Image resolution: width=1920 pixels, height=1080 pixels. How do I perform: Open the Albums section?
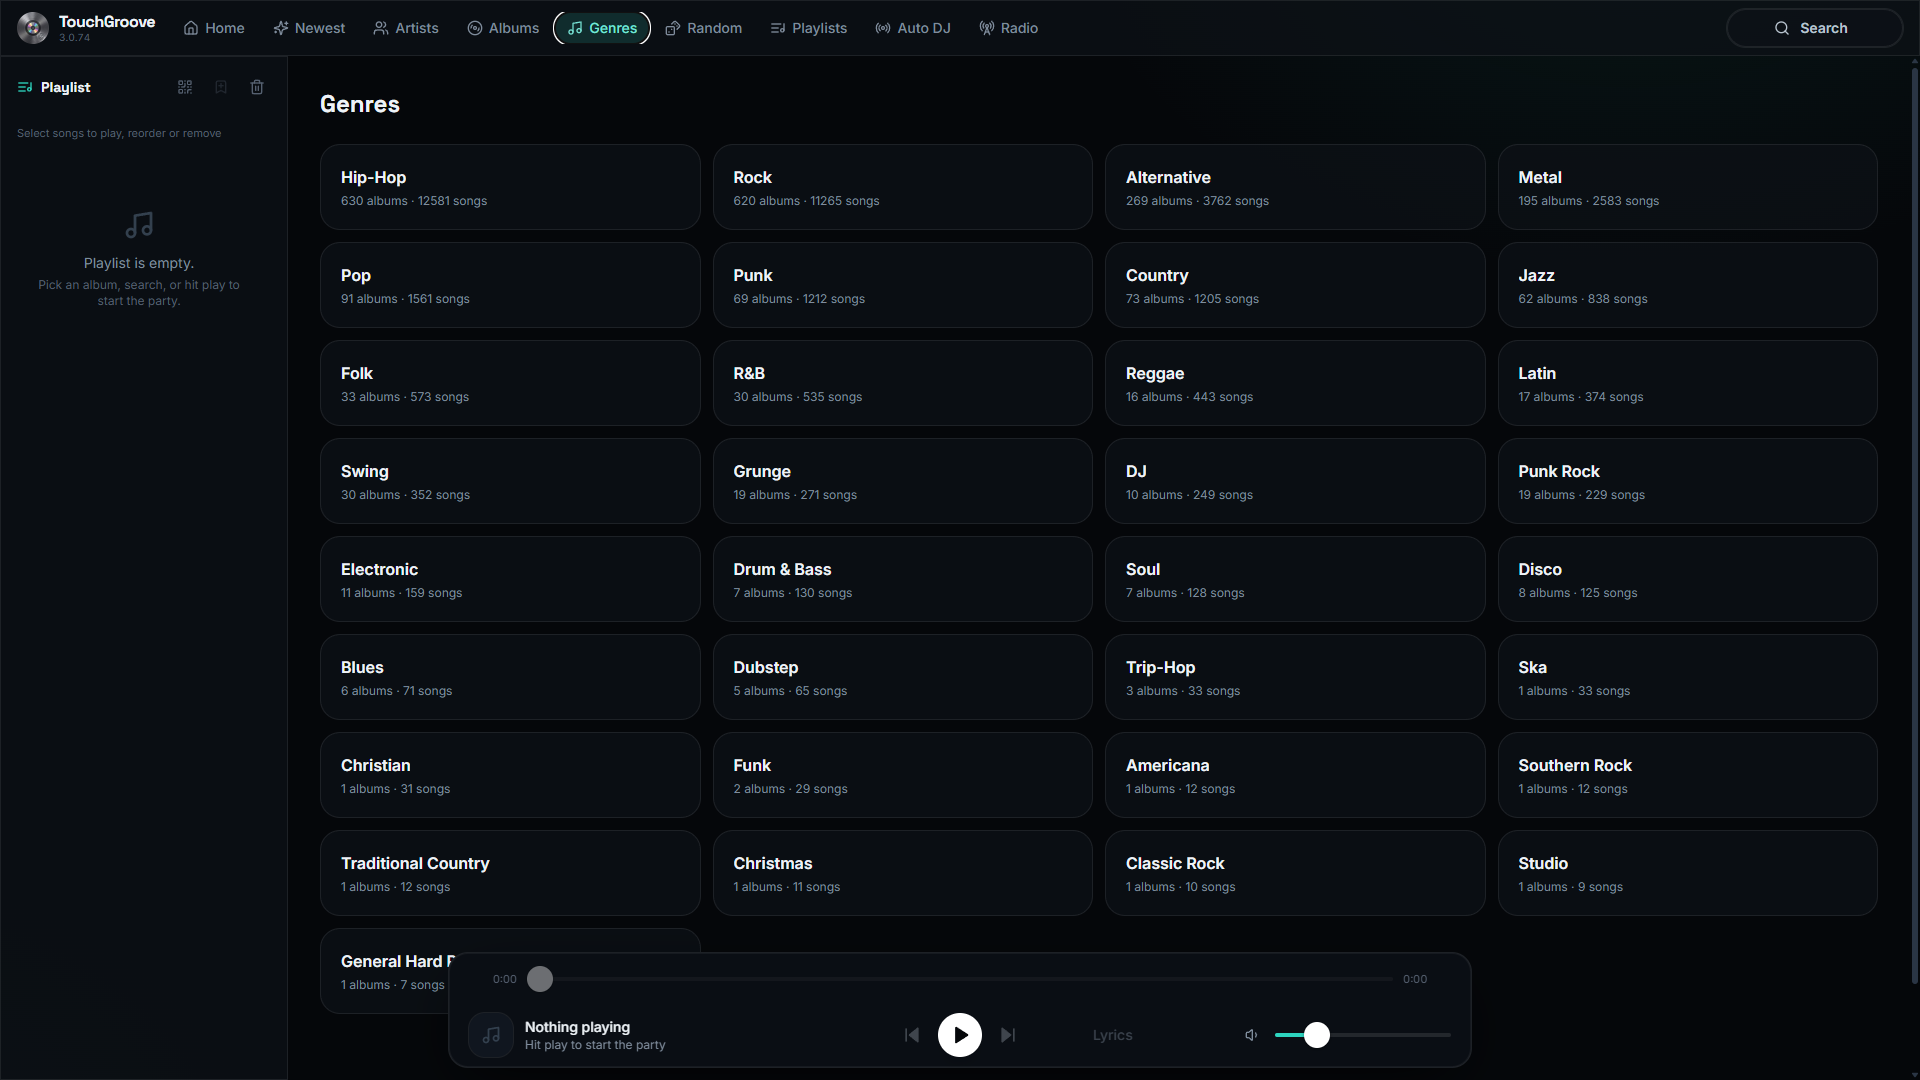pyautogui.click(x=503, y=28)
